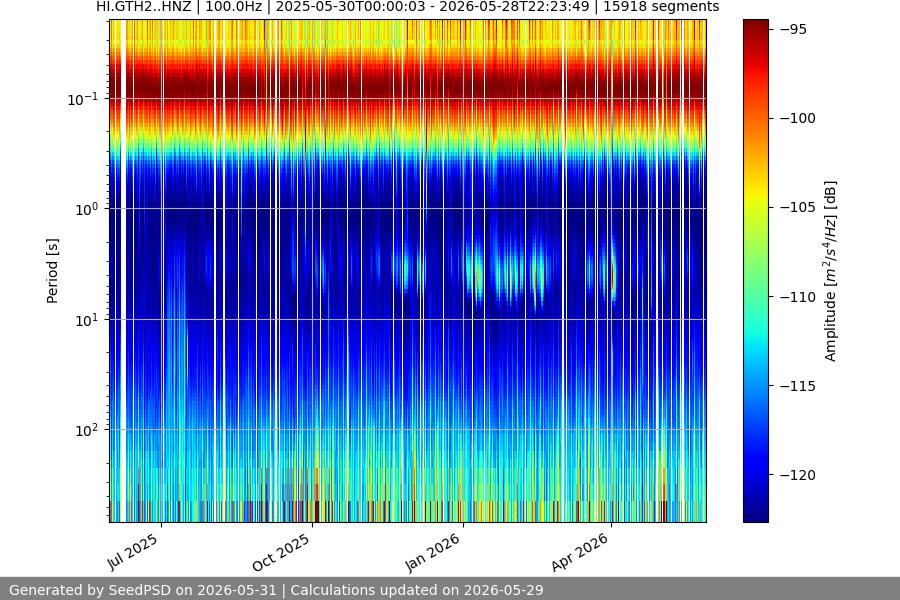Click the 'Apr 2026' x-axis label
900x600 pixels.
pos(580,552)
